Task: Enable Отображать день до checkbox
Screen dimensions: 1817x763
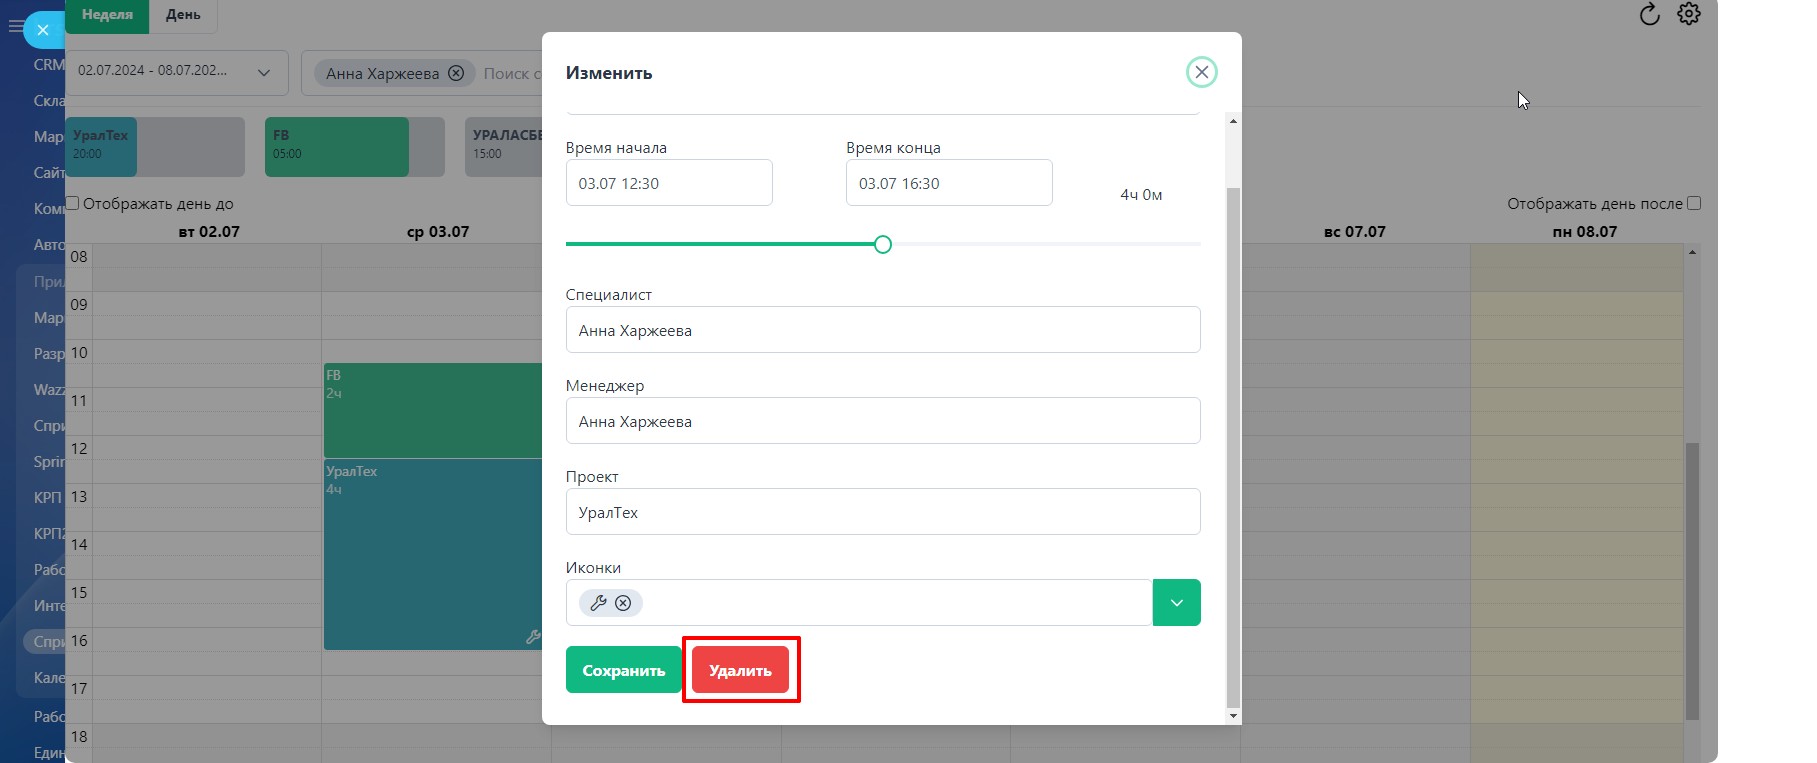Action: pyautogui.click(x=72, y=203)
